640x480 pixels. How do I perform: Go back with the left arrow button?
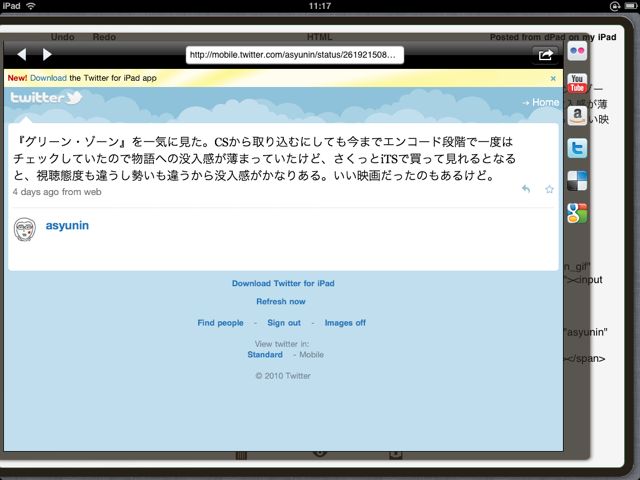[x=22, y=54]
